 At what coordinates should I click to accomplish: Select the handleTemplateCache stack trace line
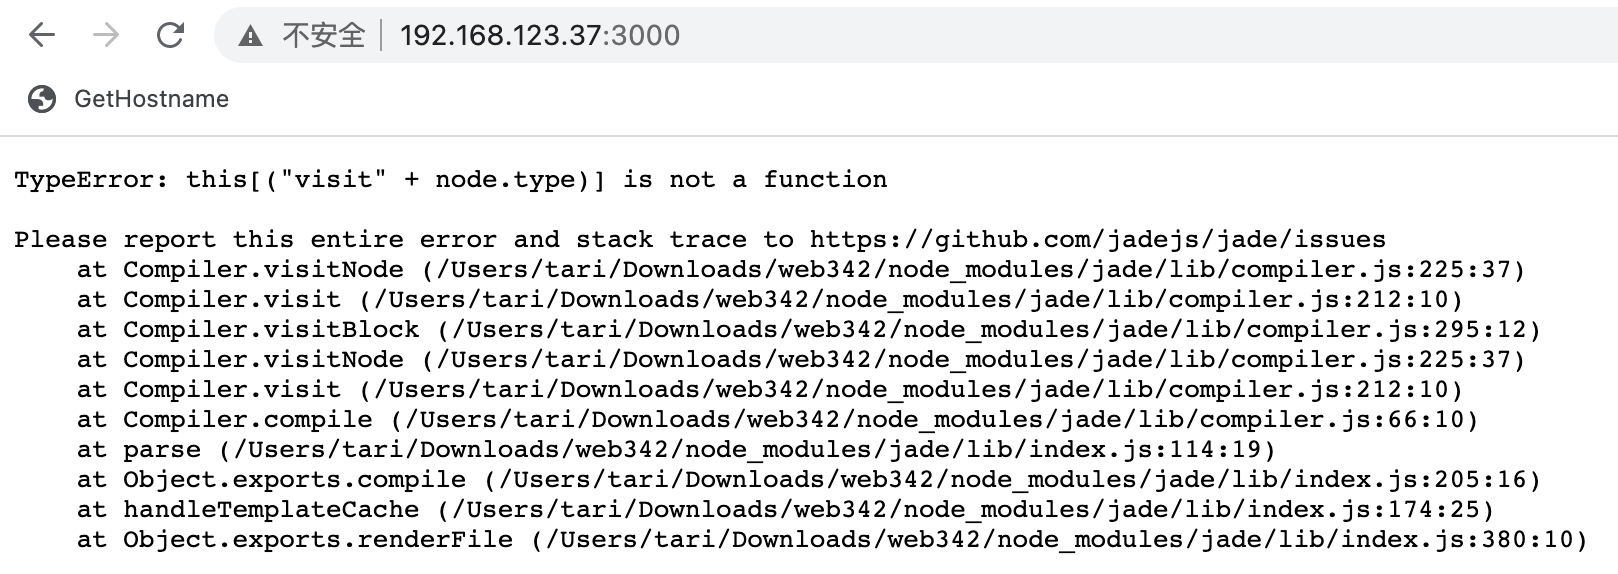click(x=785, y=510)
